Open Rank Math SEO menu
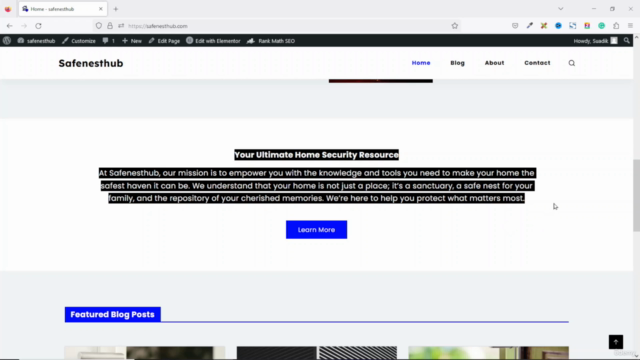 271,41
